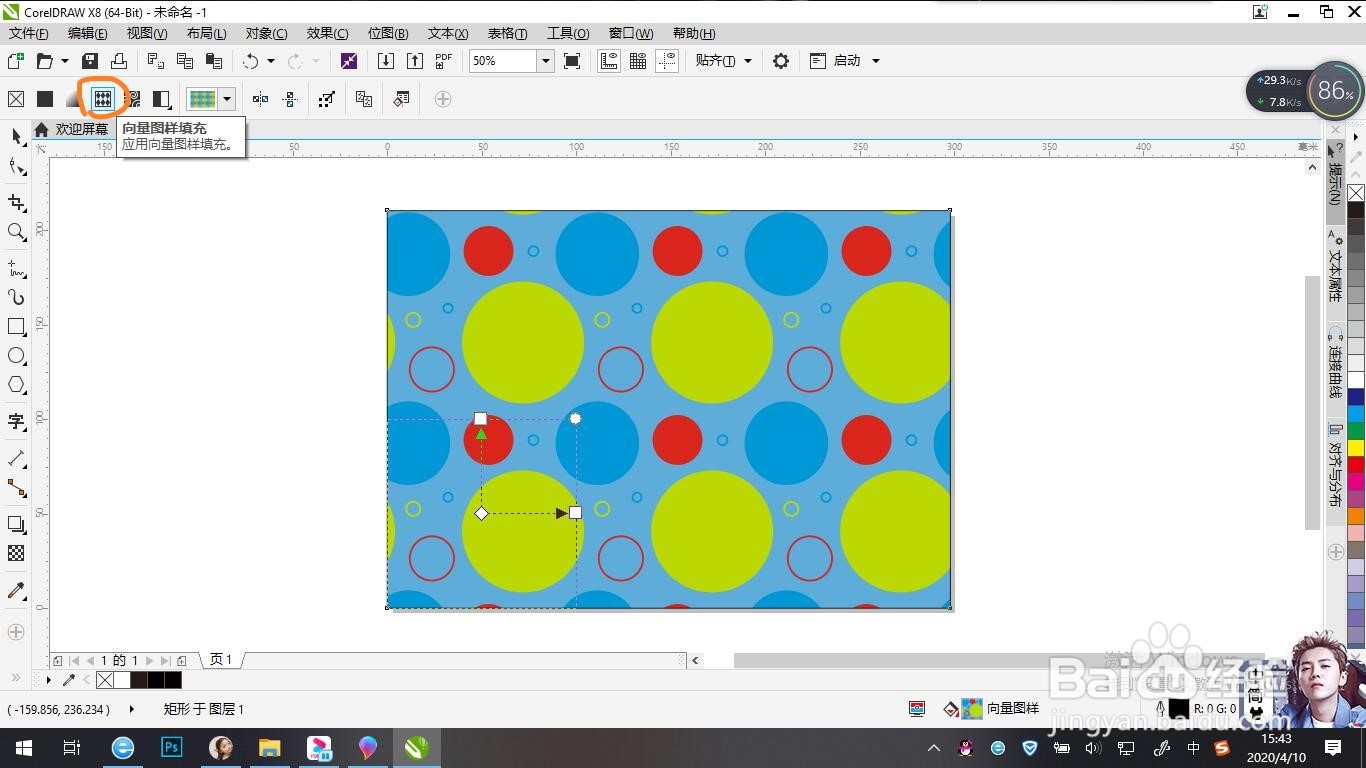Select the Pick tool
The image size is (1366, 768).
pos(16,137)
